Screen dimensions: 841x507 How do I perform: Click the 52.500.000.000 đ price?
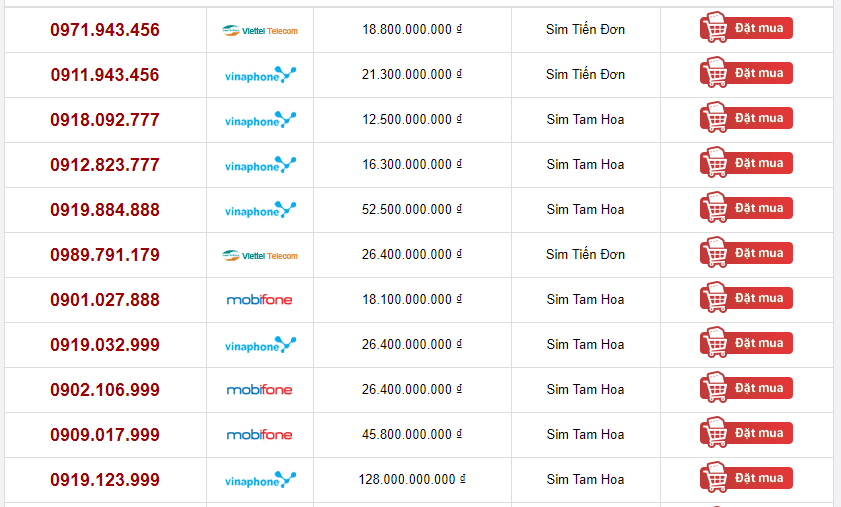pyautogui.click(x=412, y=210)
